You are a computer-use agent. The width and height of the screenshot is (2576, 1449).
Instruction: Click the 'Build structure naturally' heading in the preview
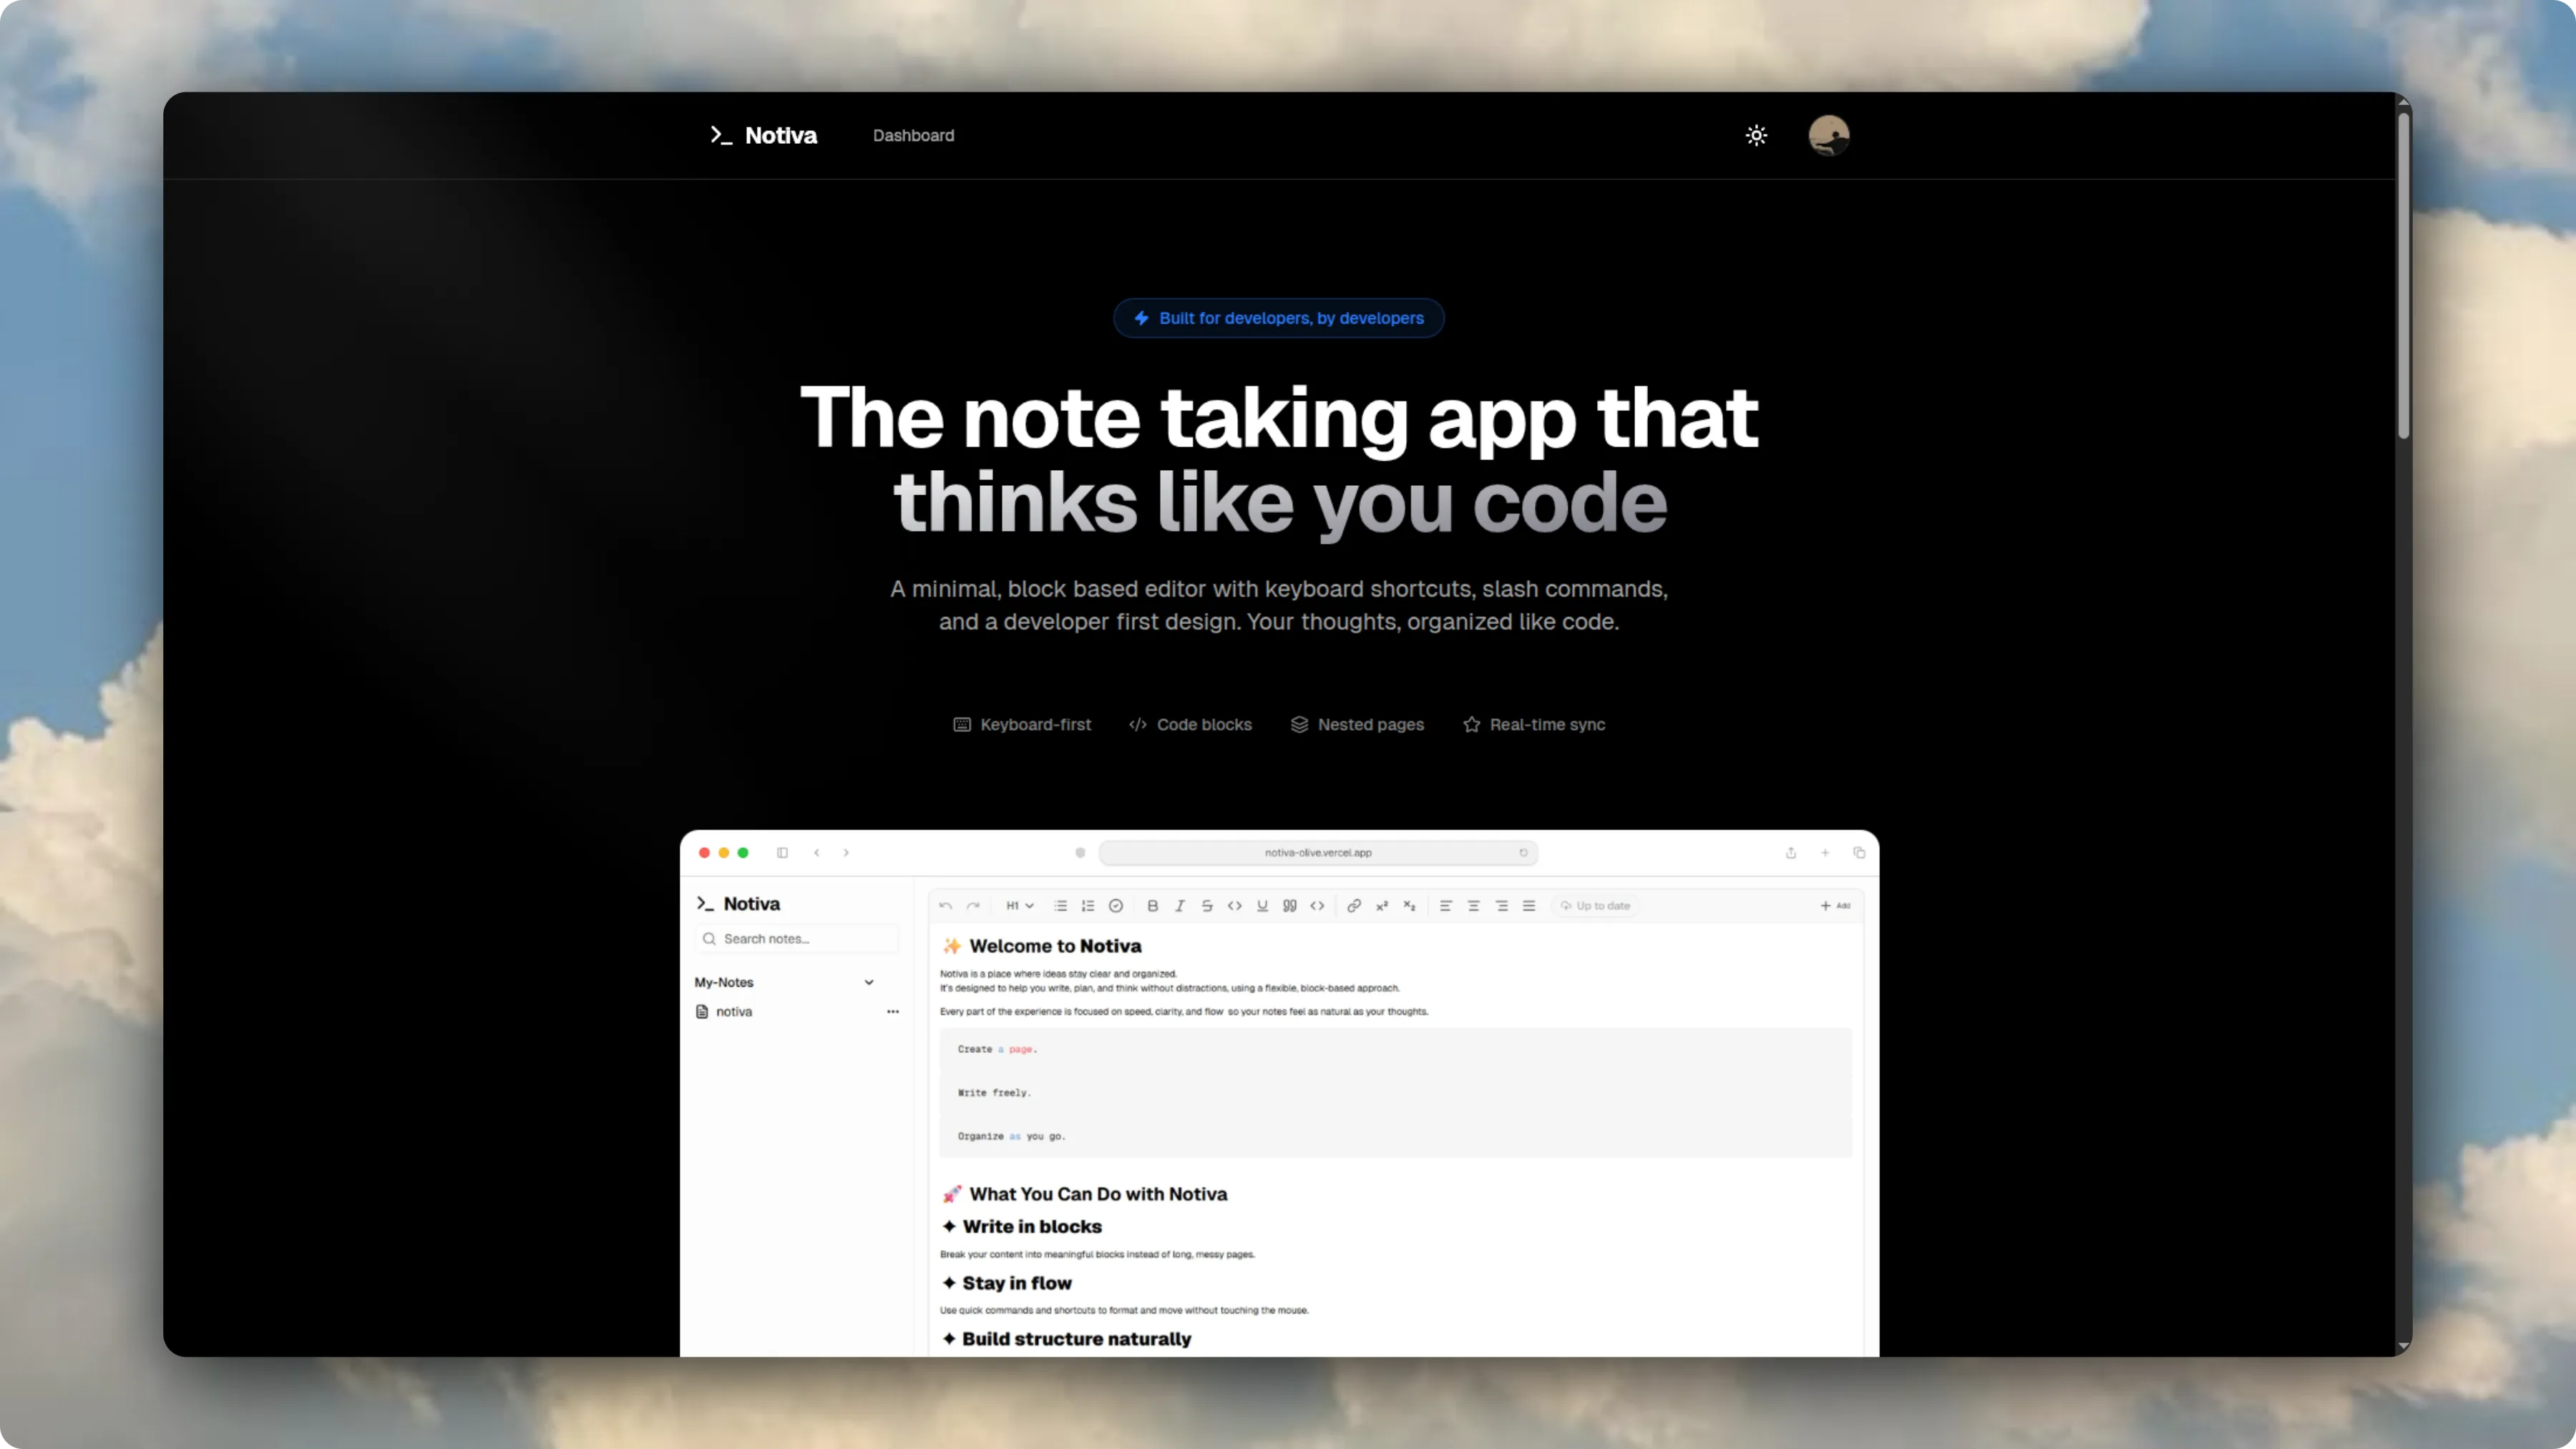[x=1067, y=1339]
